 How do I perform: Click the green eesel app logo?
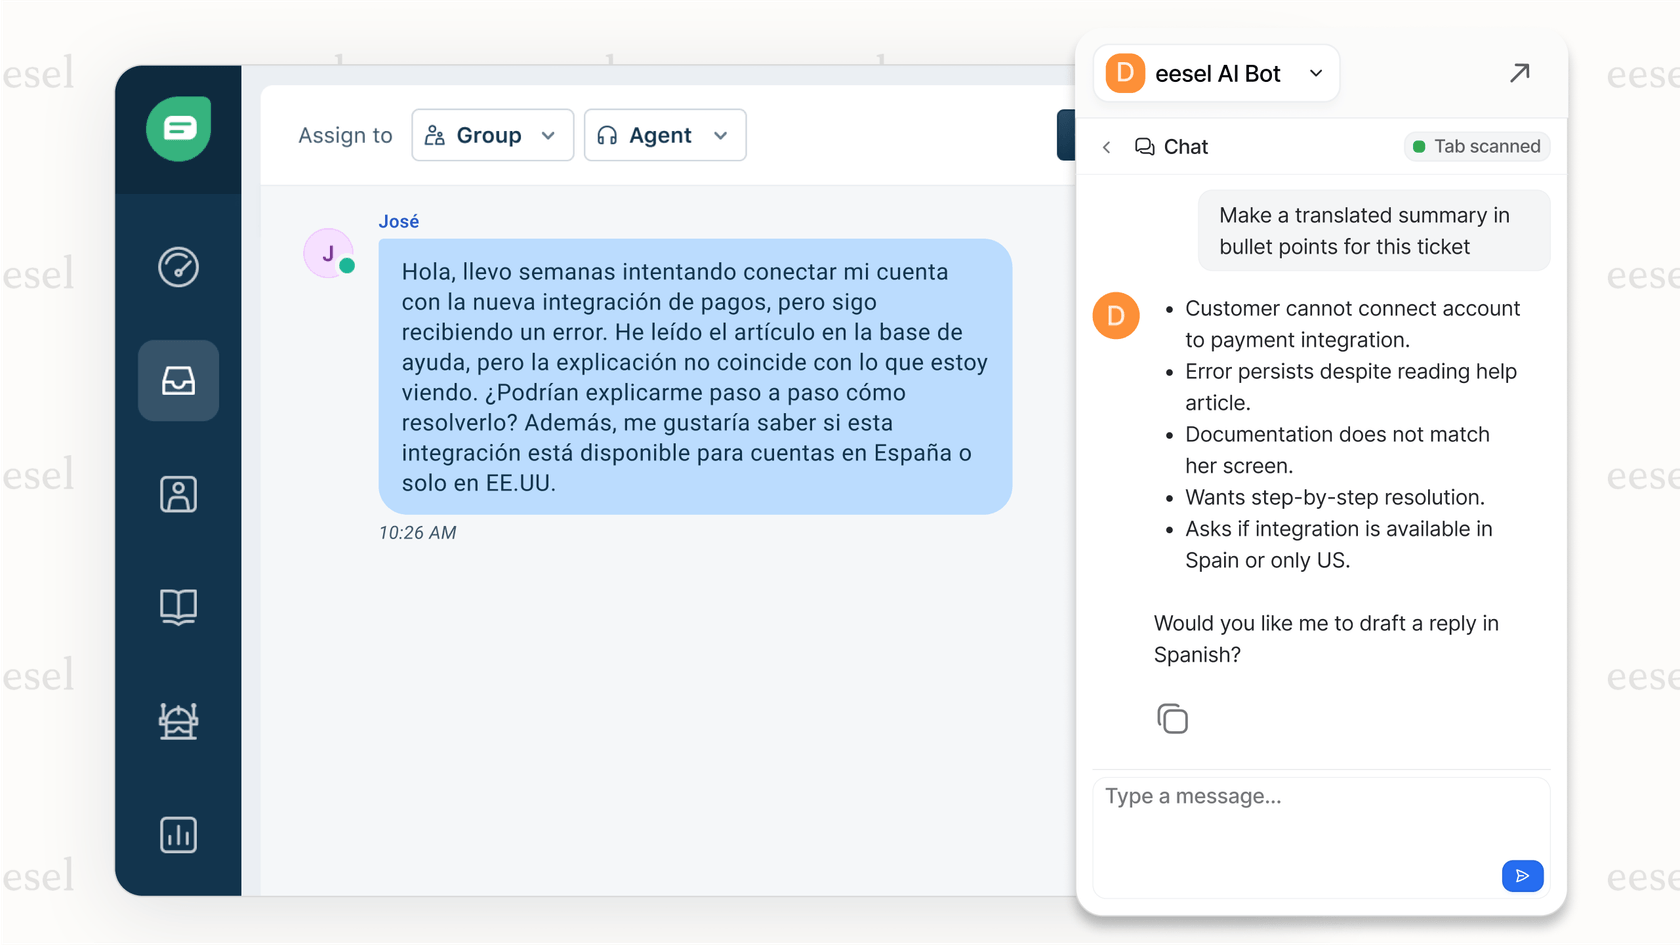point(178,128)
